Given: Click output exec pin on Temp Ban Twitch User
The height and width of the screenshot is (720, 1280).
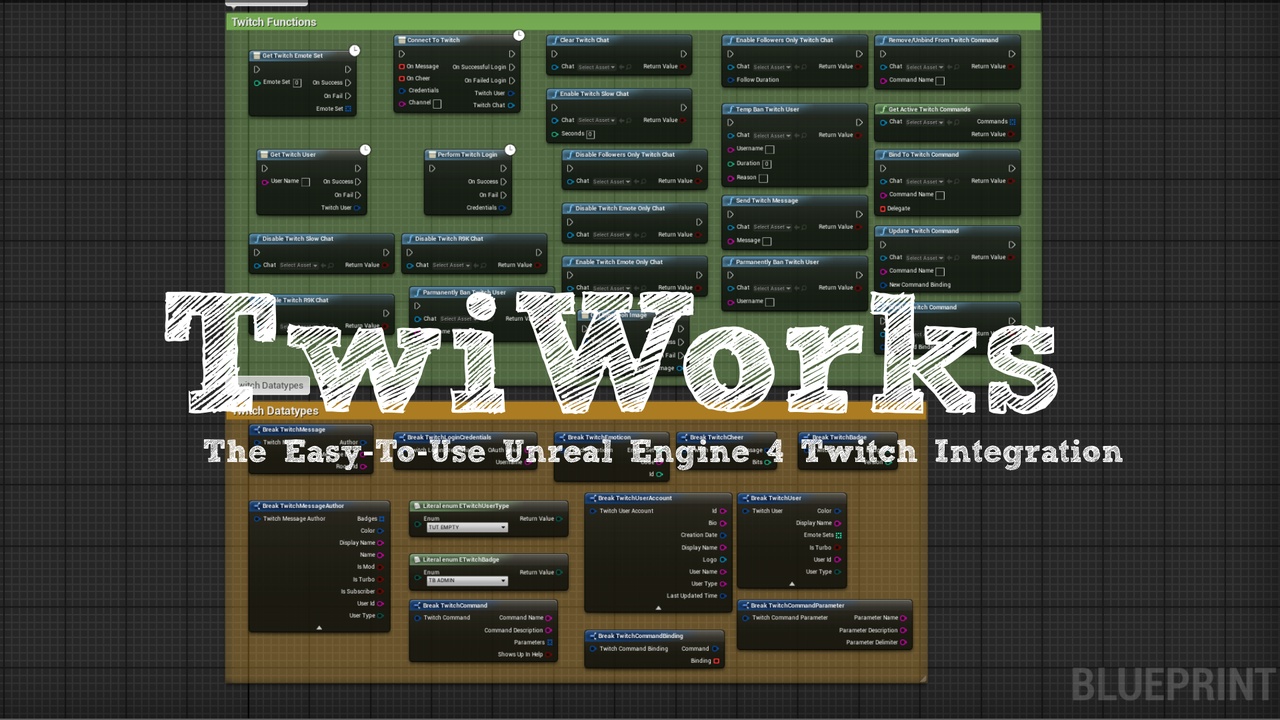Looking at the screenshot, I should pos(859,122).
